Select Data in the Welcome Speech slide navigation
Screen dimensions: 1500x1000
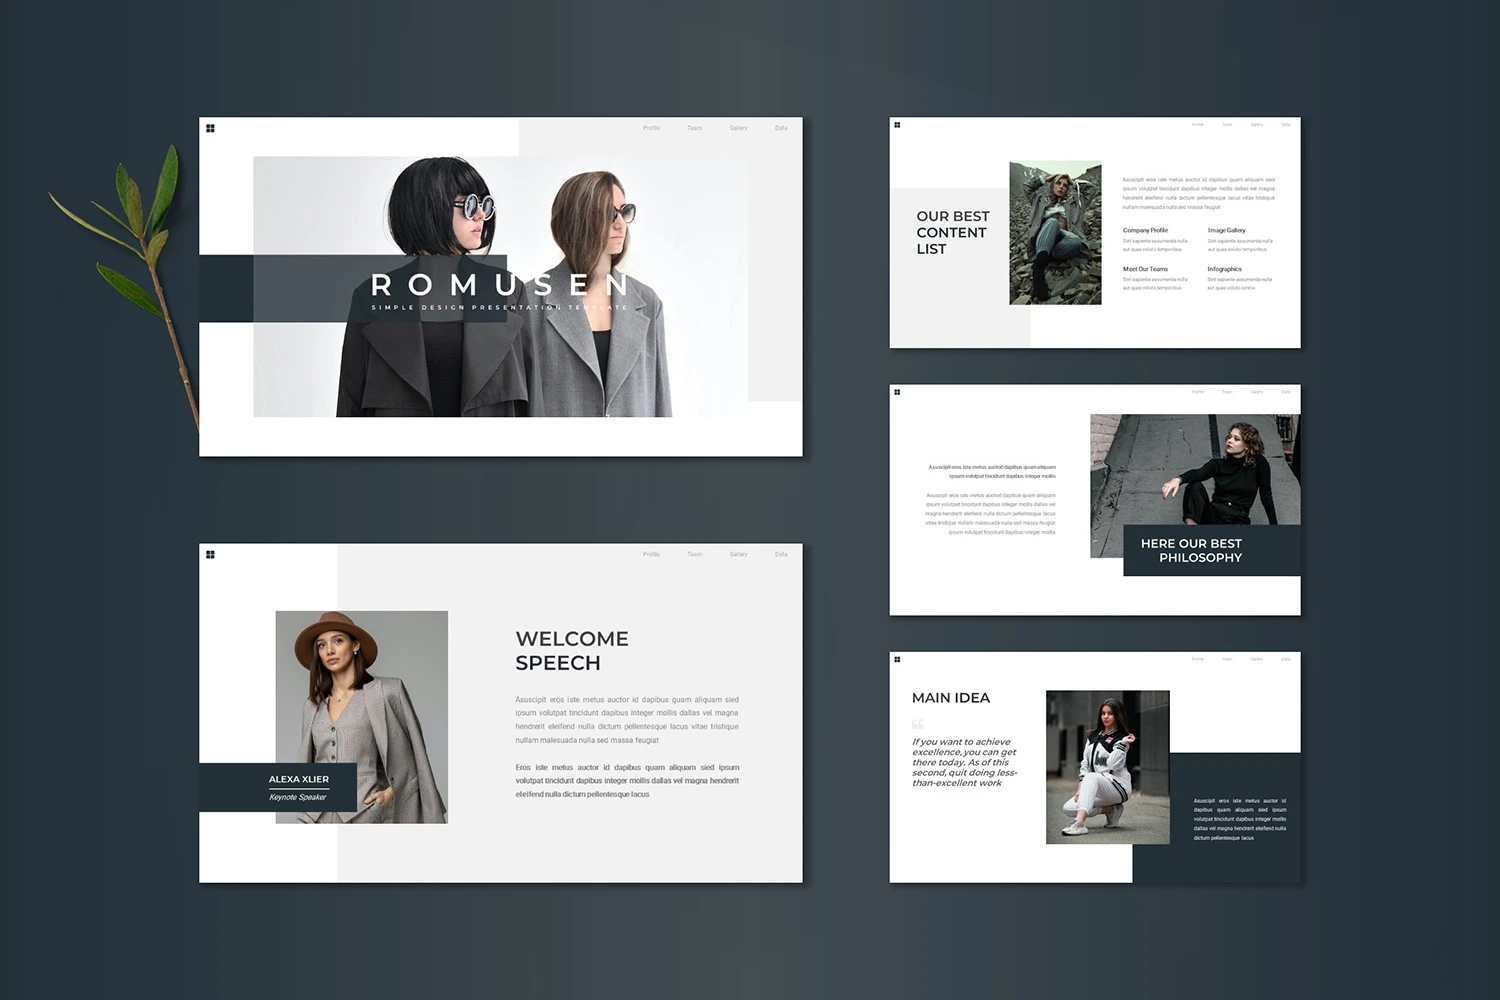coord(781,554)
